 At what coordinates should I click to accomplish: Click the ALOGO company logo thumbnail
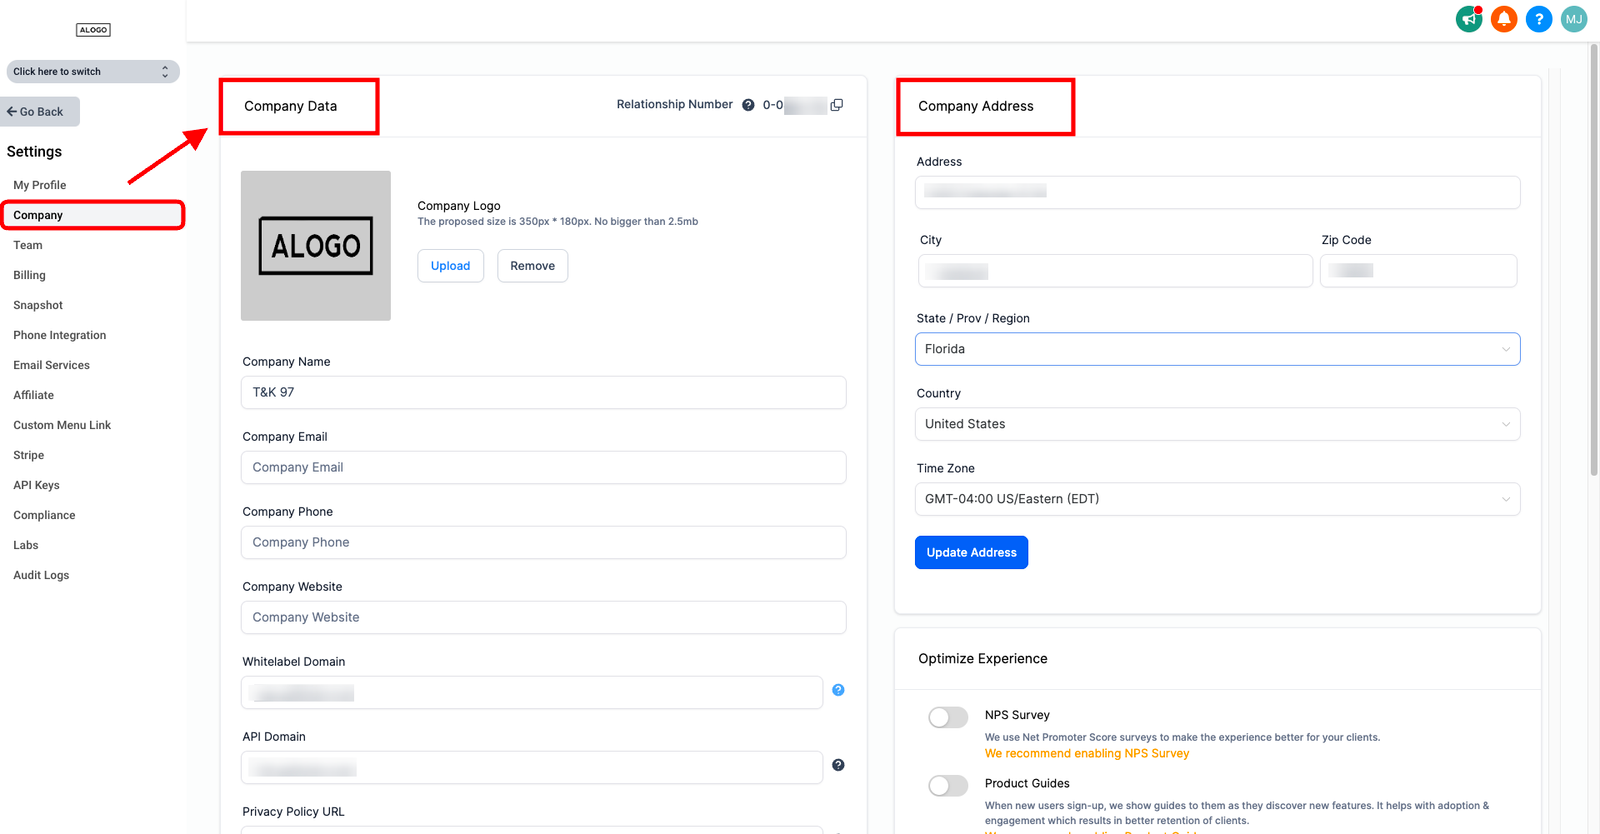[316, 246]
